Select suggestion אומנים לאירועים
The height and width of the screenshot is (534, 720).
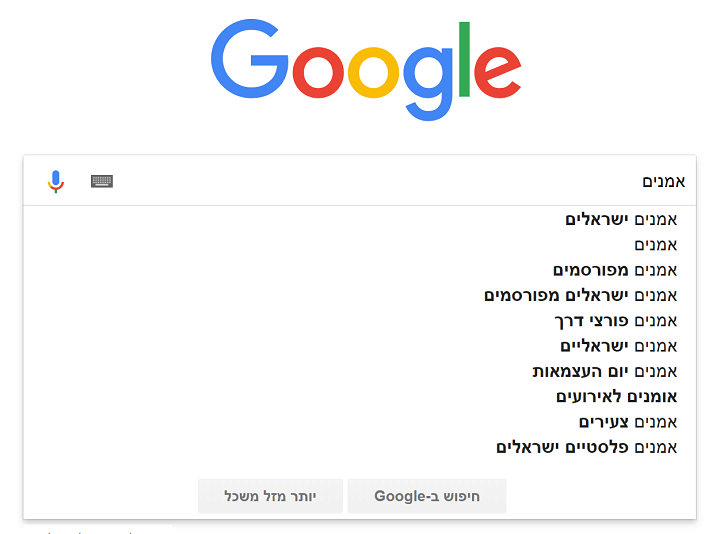(x=360, y=396)
